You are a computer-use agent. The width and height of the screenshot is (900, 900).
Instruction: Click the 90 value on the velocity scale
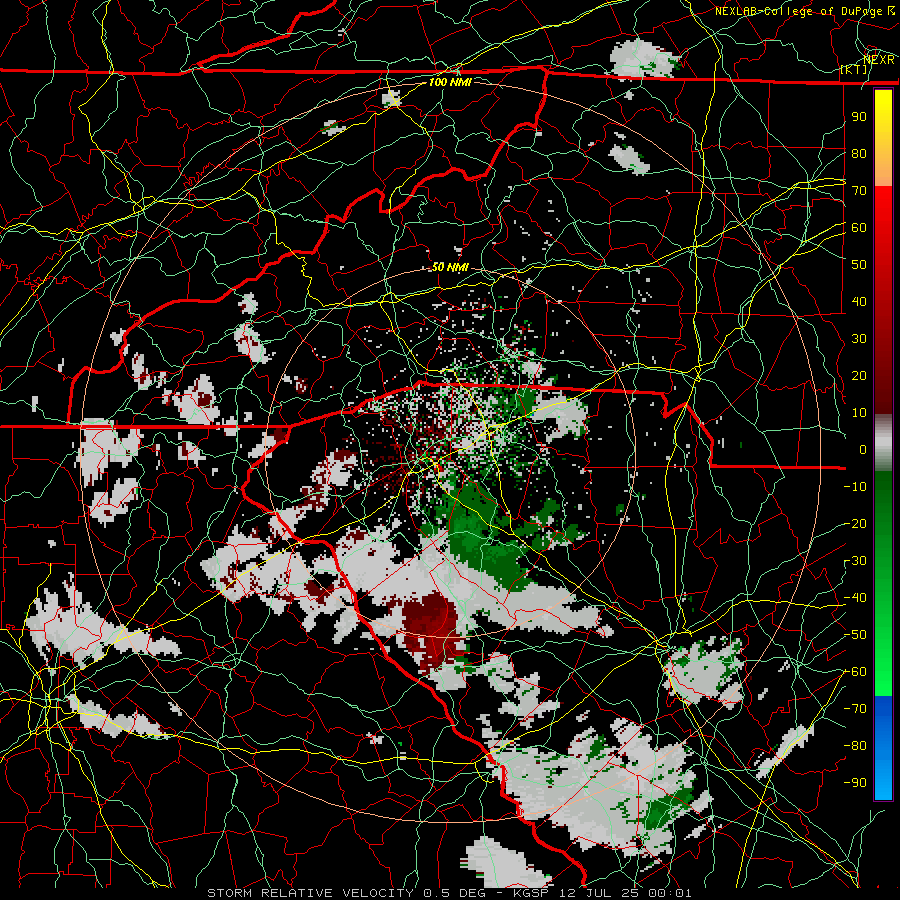coord(859,117)
